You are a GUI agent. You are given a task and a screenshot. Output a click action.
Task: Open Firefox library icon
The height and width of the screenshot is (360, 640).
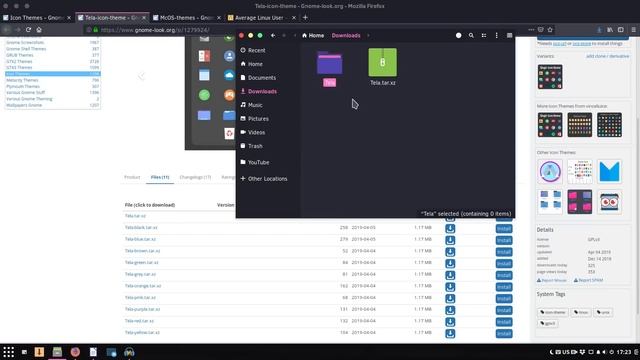(x=610, y=29)
